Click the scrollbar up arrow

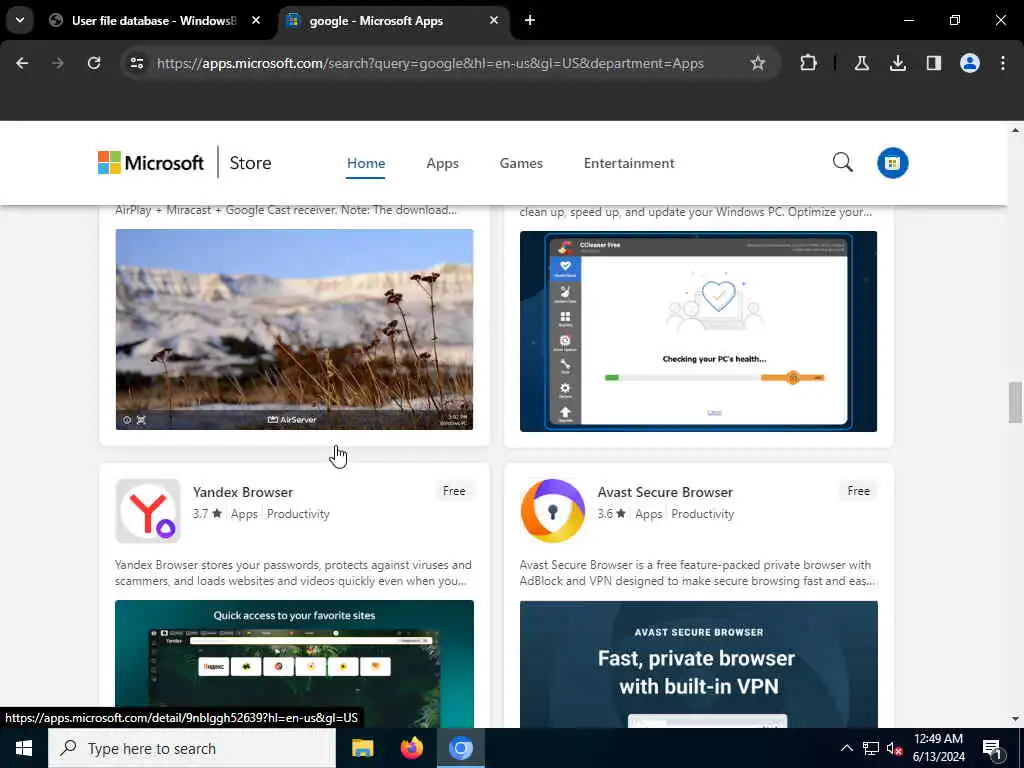pyautogui.click(x=1015, y=130)
